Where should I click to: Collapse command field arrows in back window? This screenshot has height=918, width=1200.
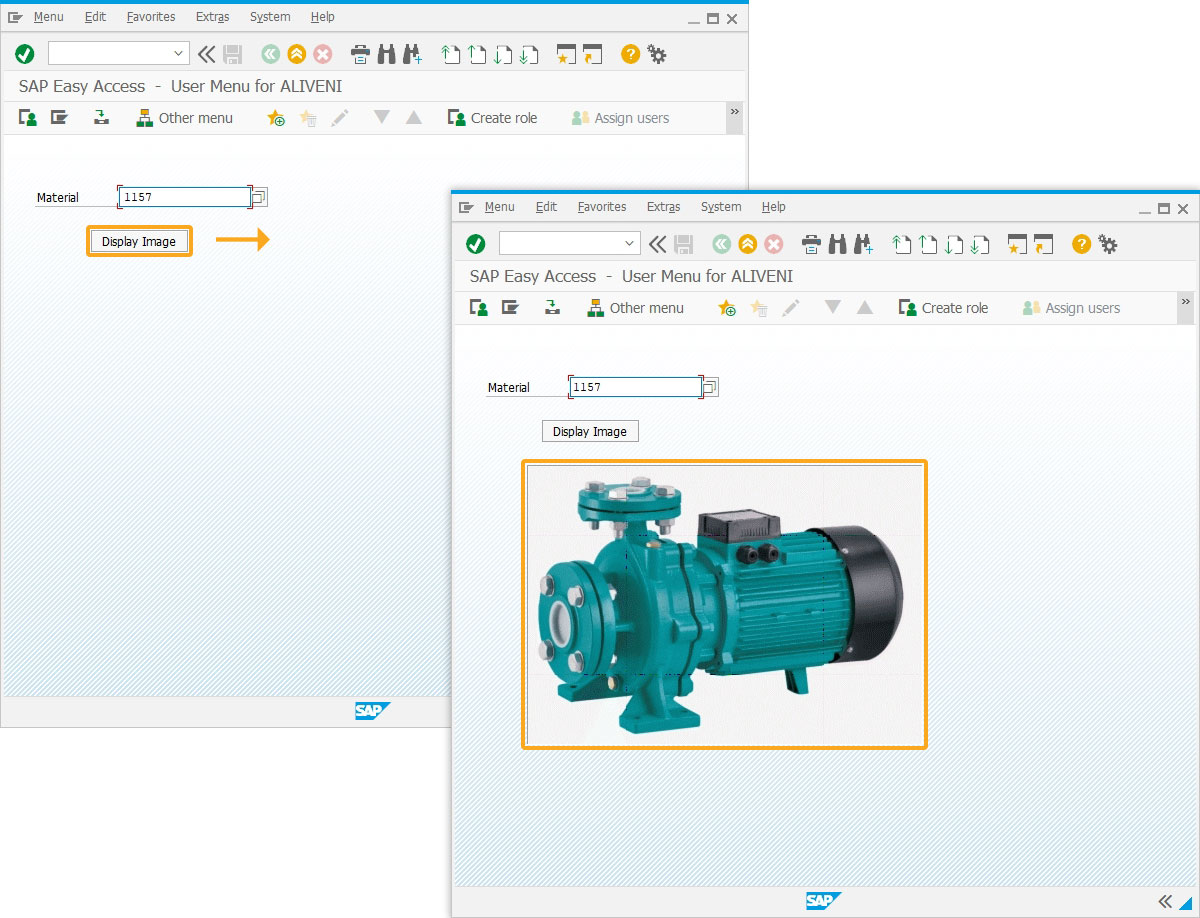[x=206, y=54]
